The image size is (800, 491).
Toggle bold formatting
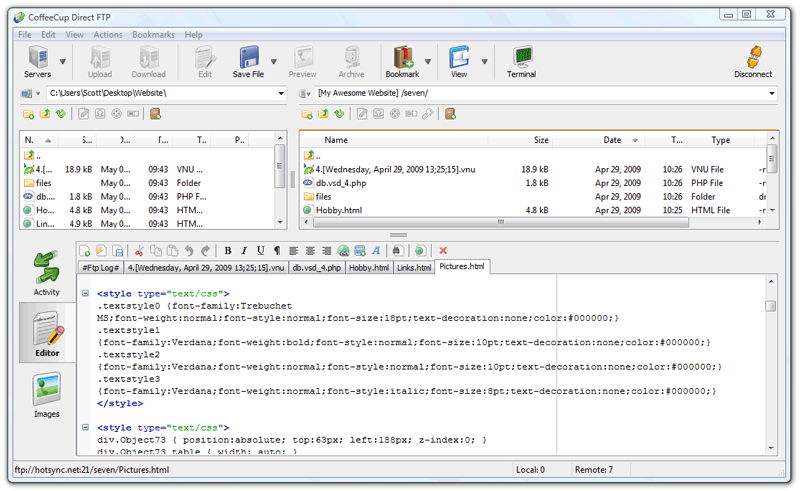click(x=228, y=251)
